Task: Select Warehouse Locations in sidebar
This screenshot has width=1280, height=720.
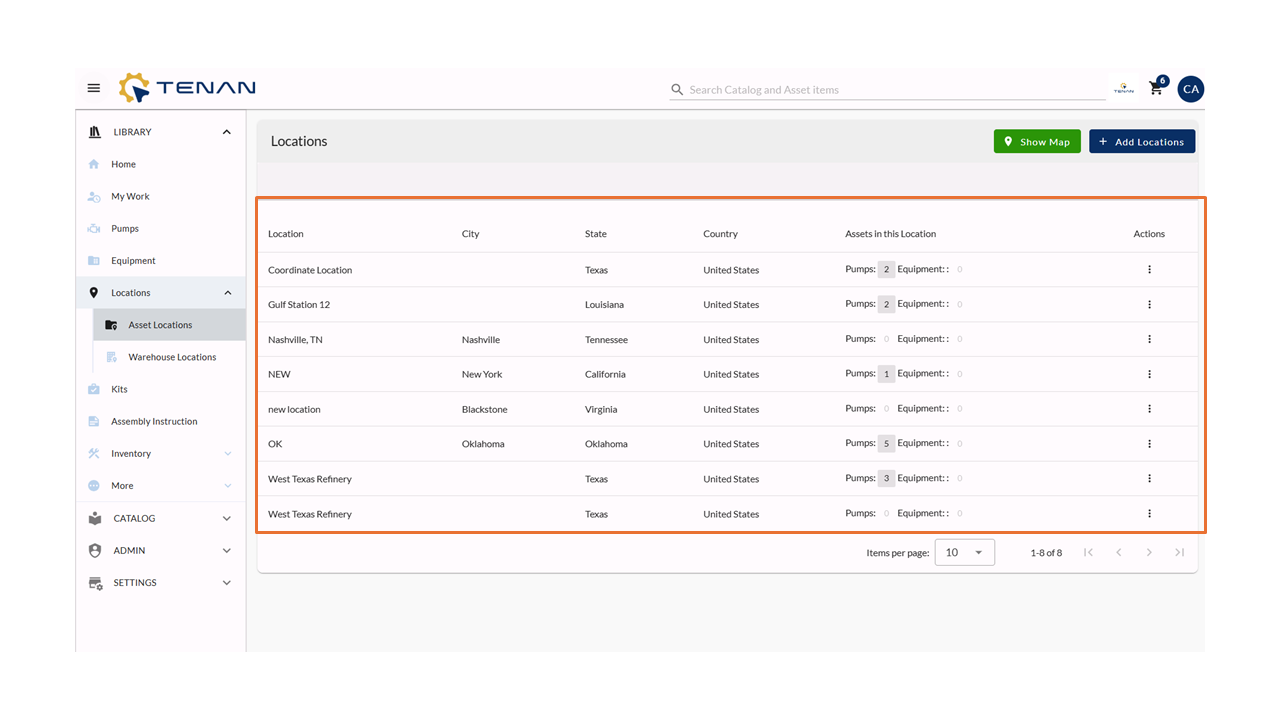Action: tap(172, 357)
